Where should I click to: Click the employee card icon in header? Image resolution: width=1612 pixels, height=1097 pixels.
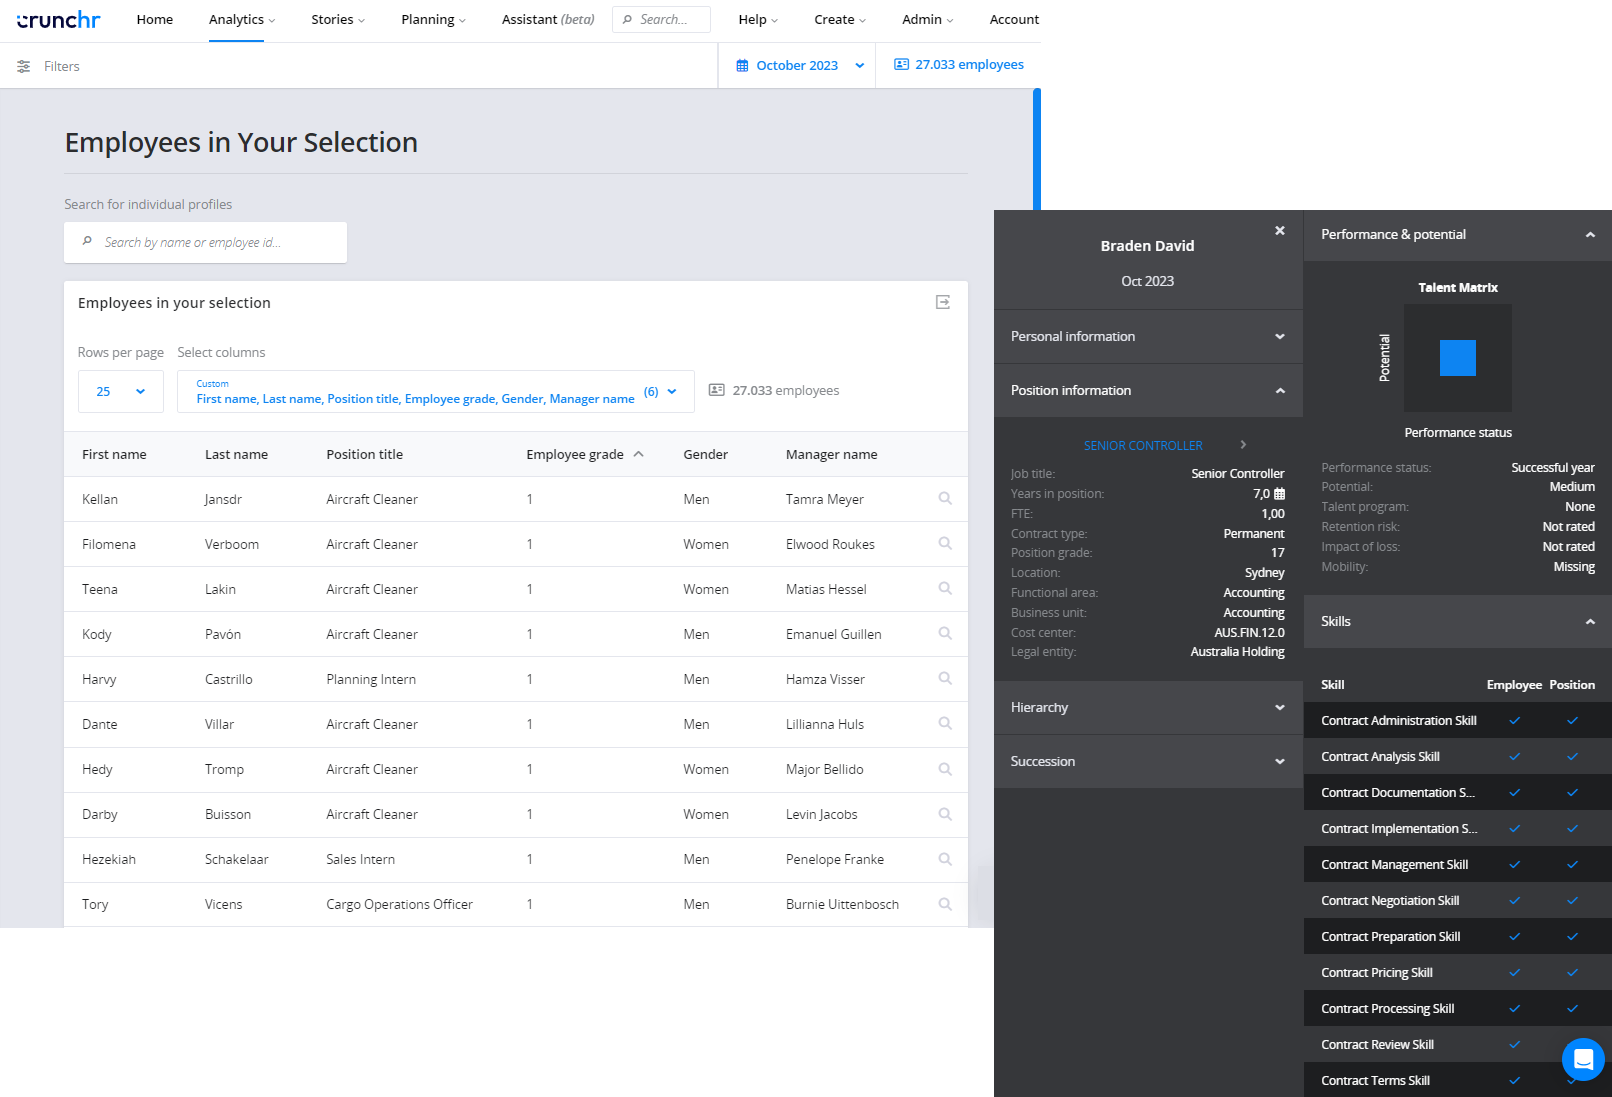coord(901,64)
